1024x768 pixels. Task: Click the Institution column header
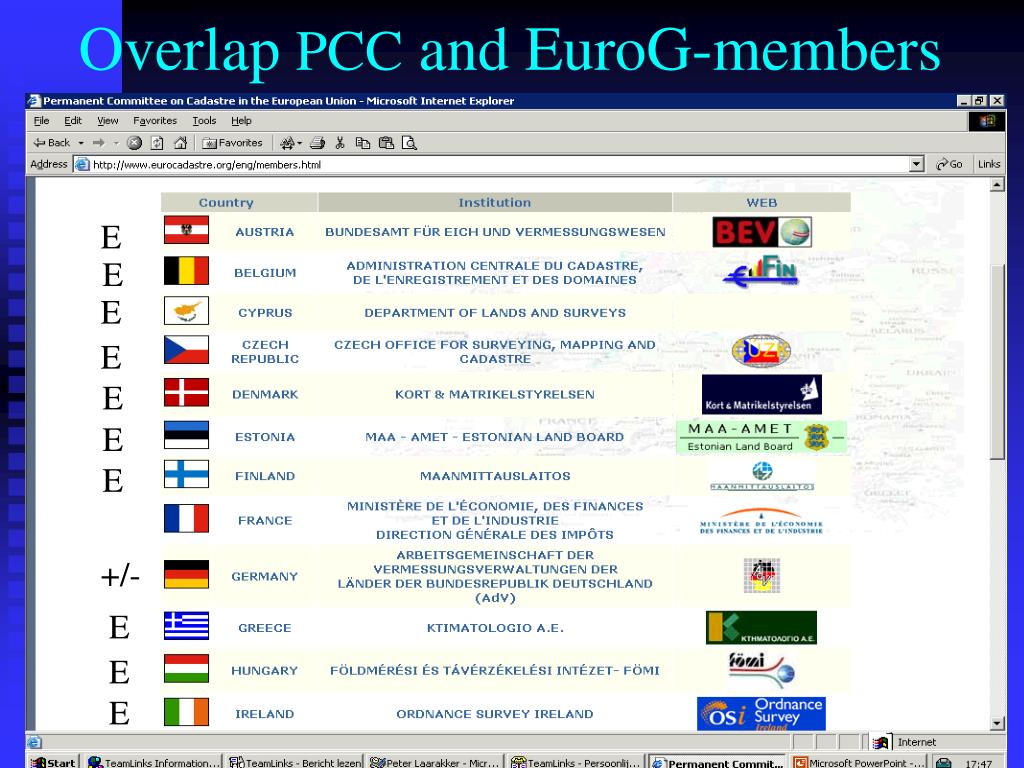495,202
